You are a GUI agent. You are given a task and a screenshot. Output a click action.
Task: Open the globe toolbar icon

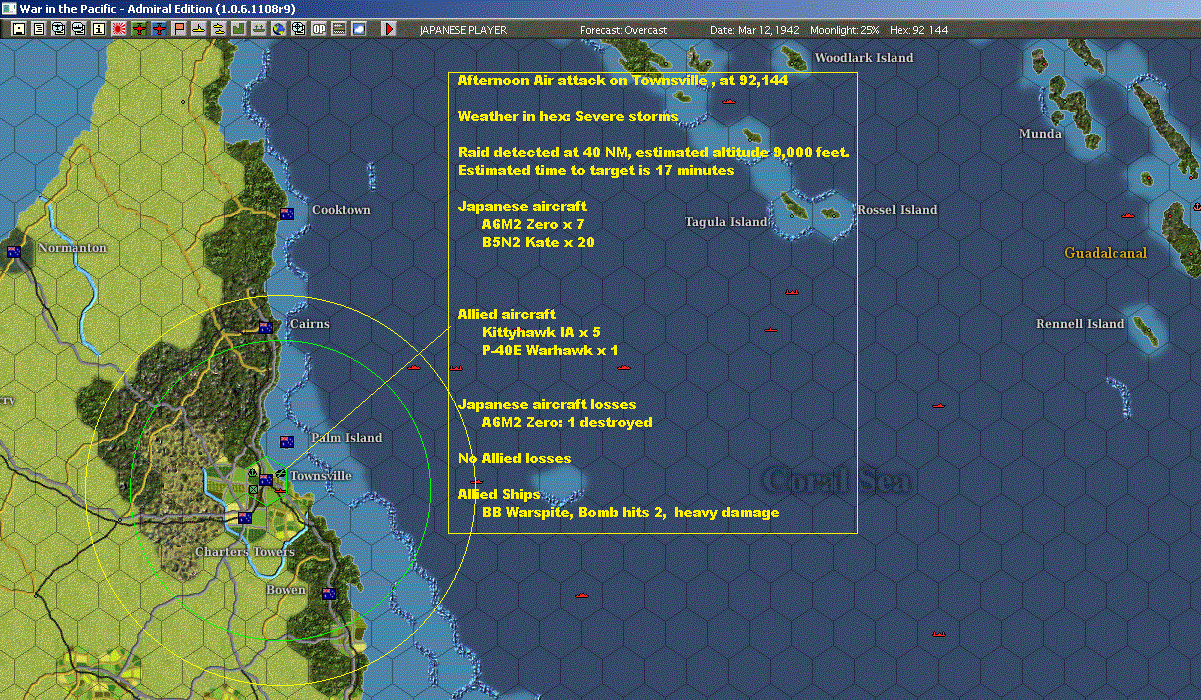[279, 29]
